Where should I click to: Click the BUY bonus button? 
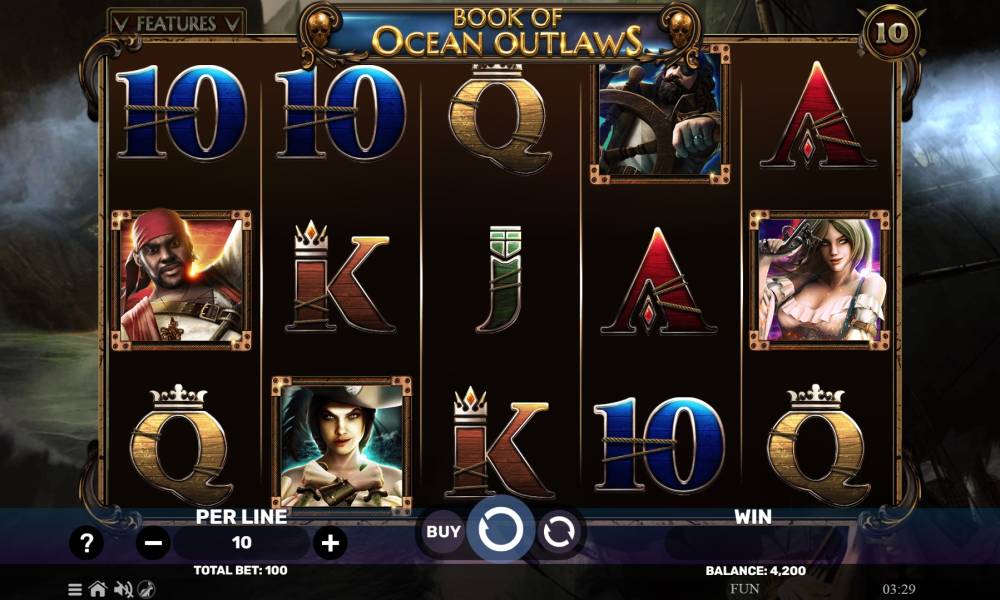443,531
